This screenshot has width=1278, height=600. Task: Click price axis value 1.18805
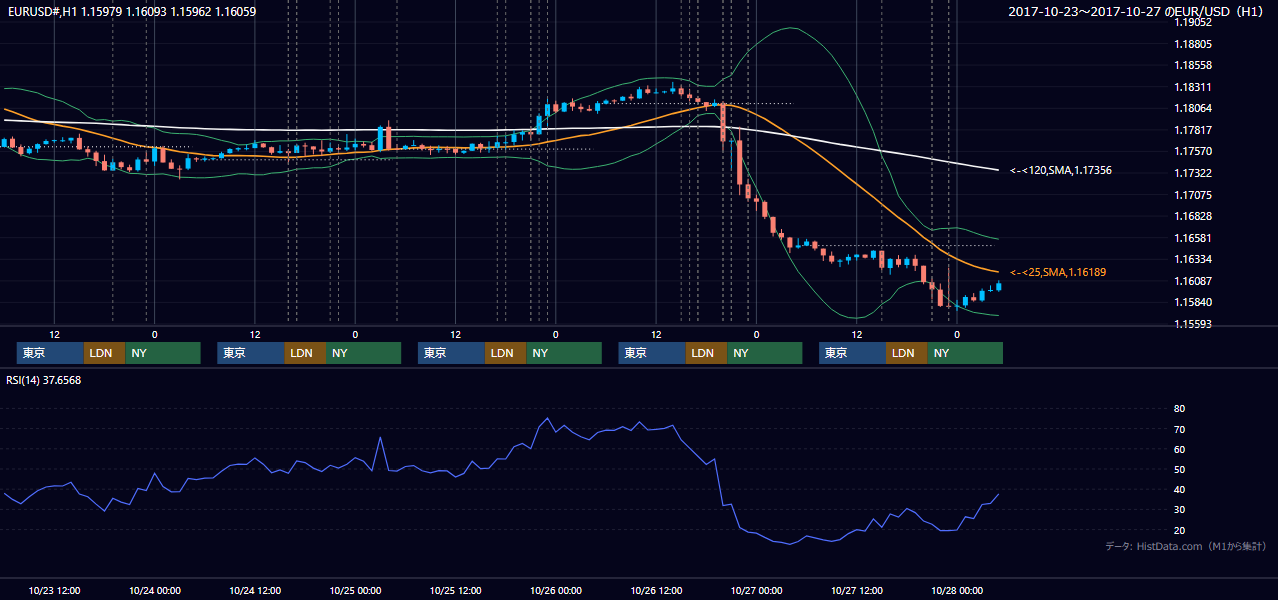[x=1193, y=44]
